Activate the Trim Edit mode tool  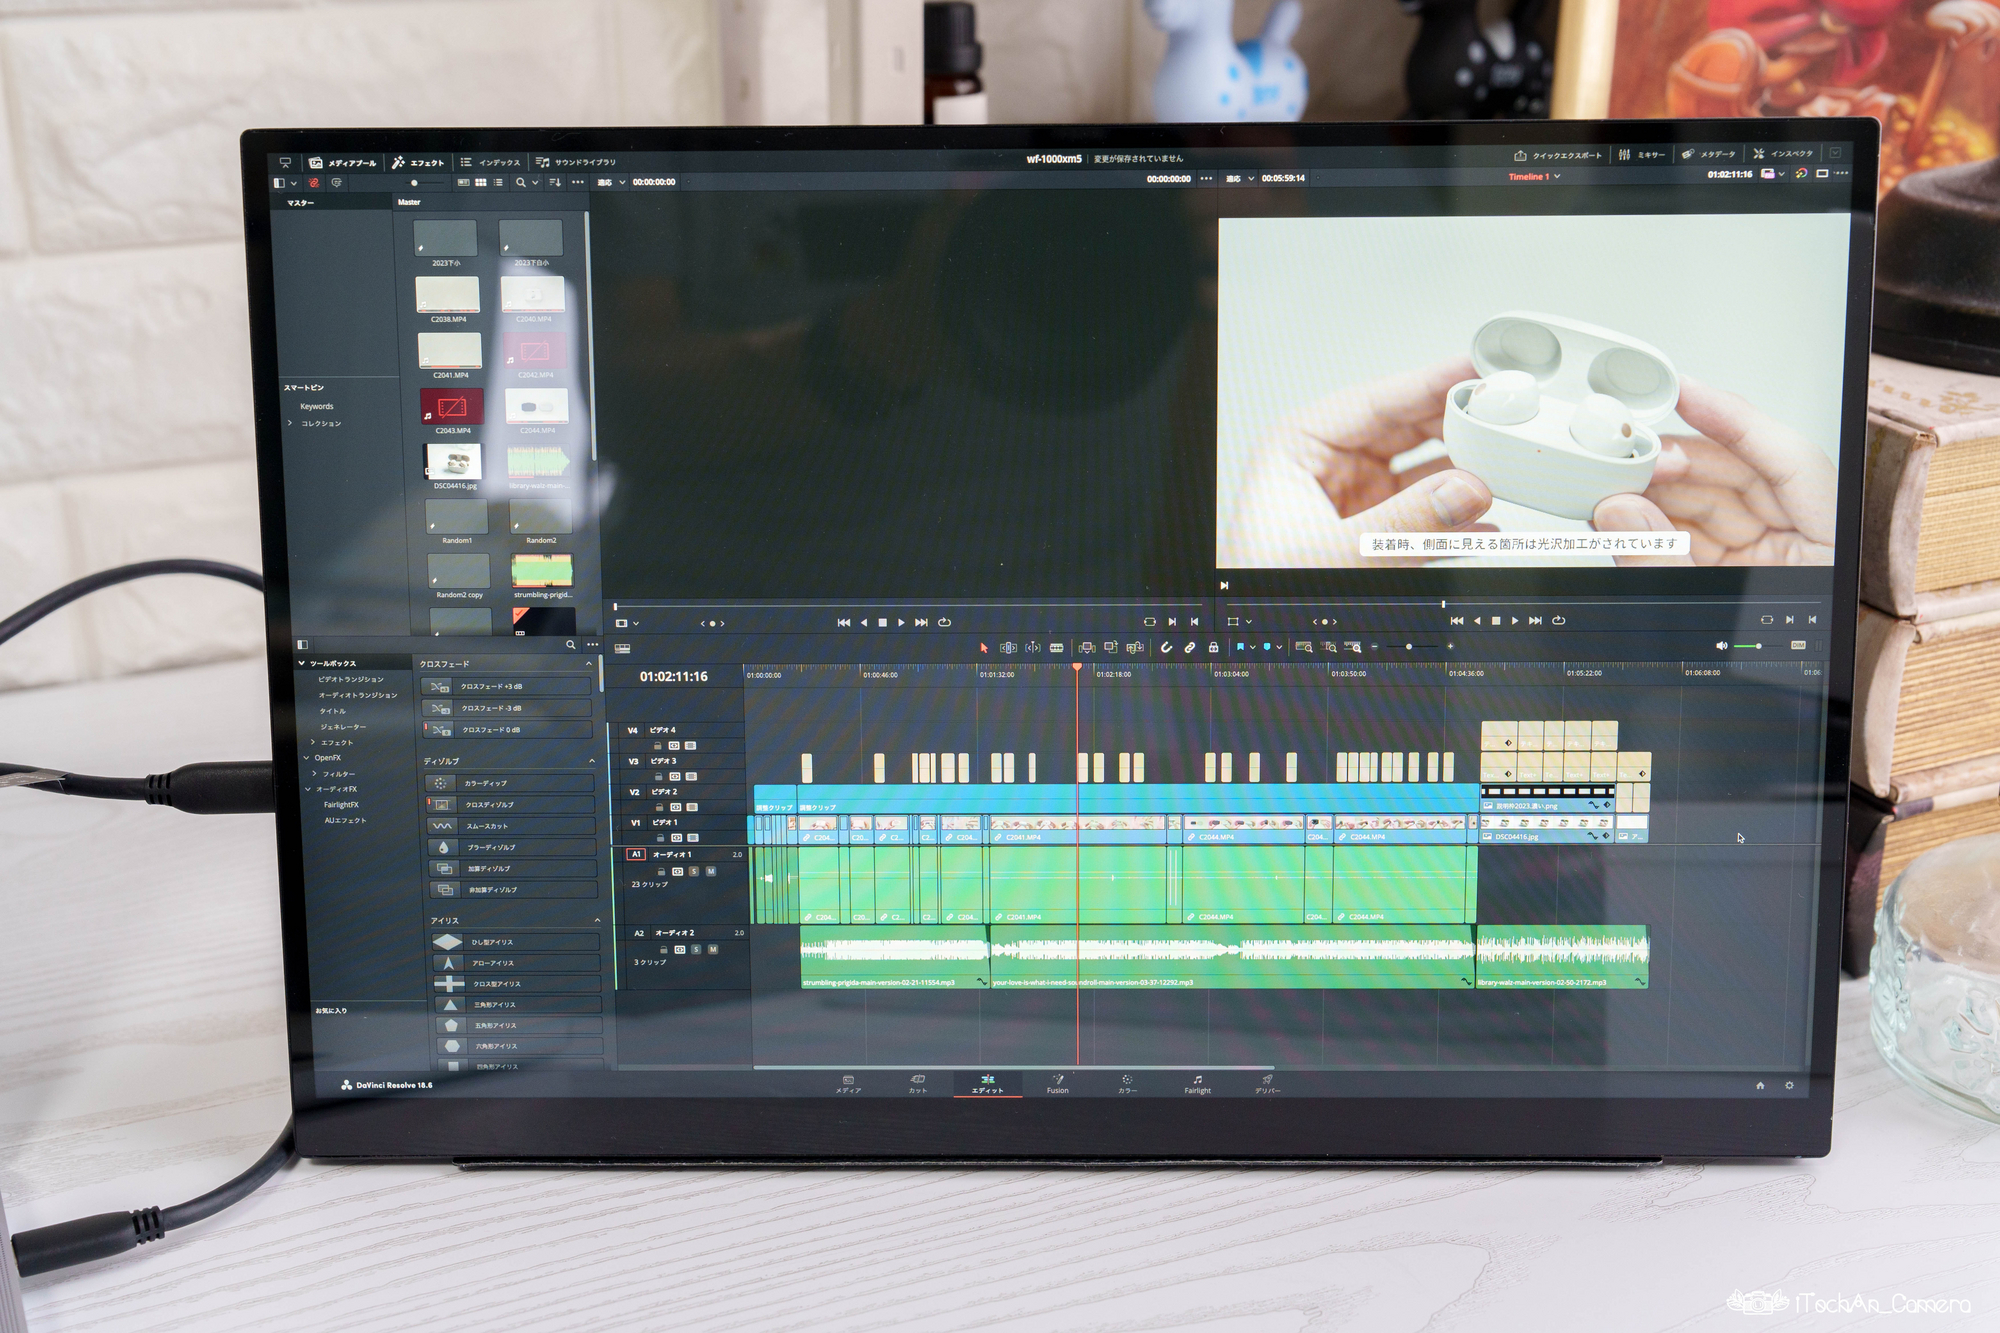tap(1009, 648)
